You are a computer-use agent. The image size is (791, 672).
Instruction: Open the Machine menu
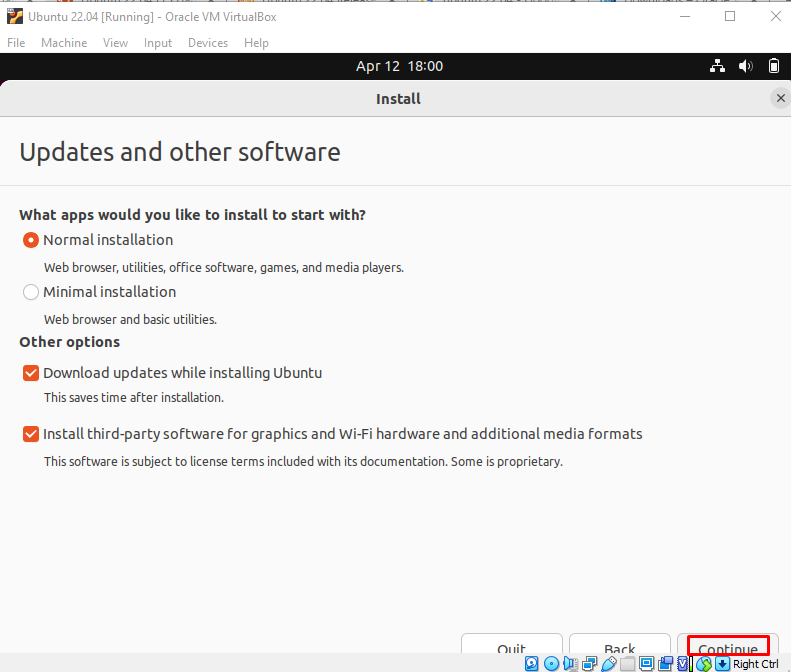(x=64, y=43)
